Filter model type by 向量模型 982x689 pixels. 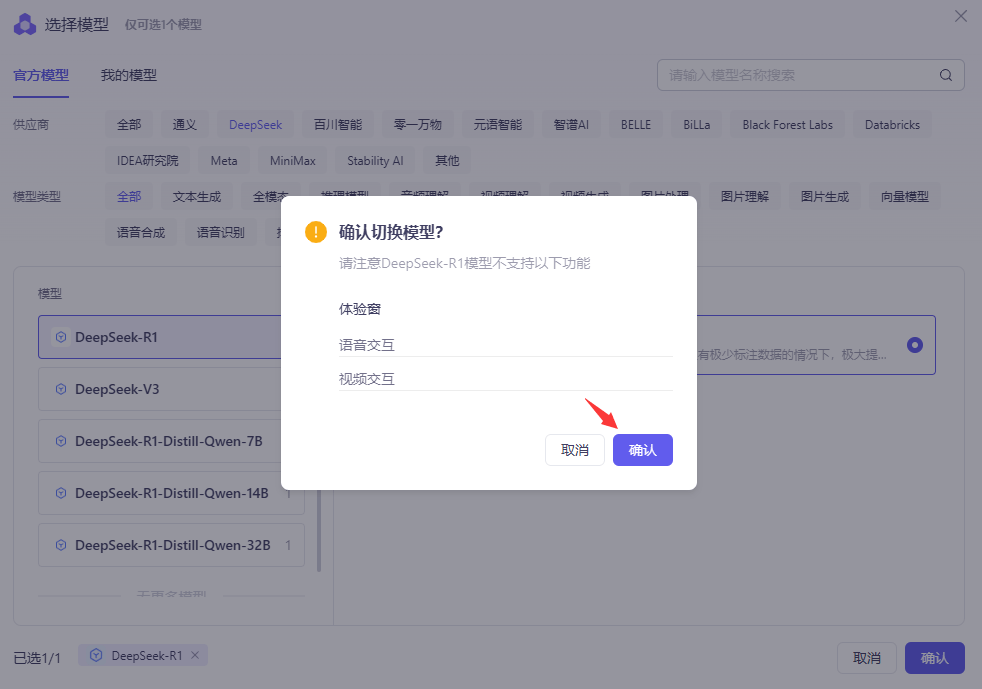point(905,197)
